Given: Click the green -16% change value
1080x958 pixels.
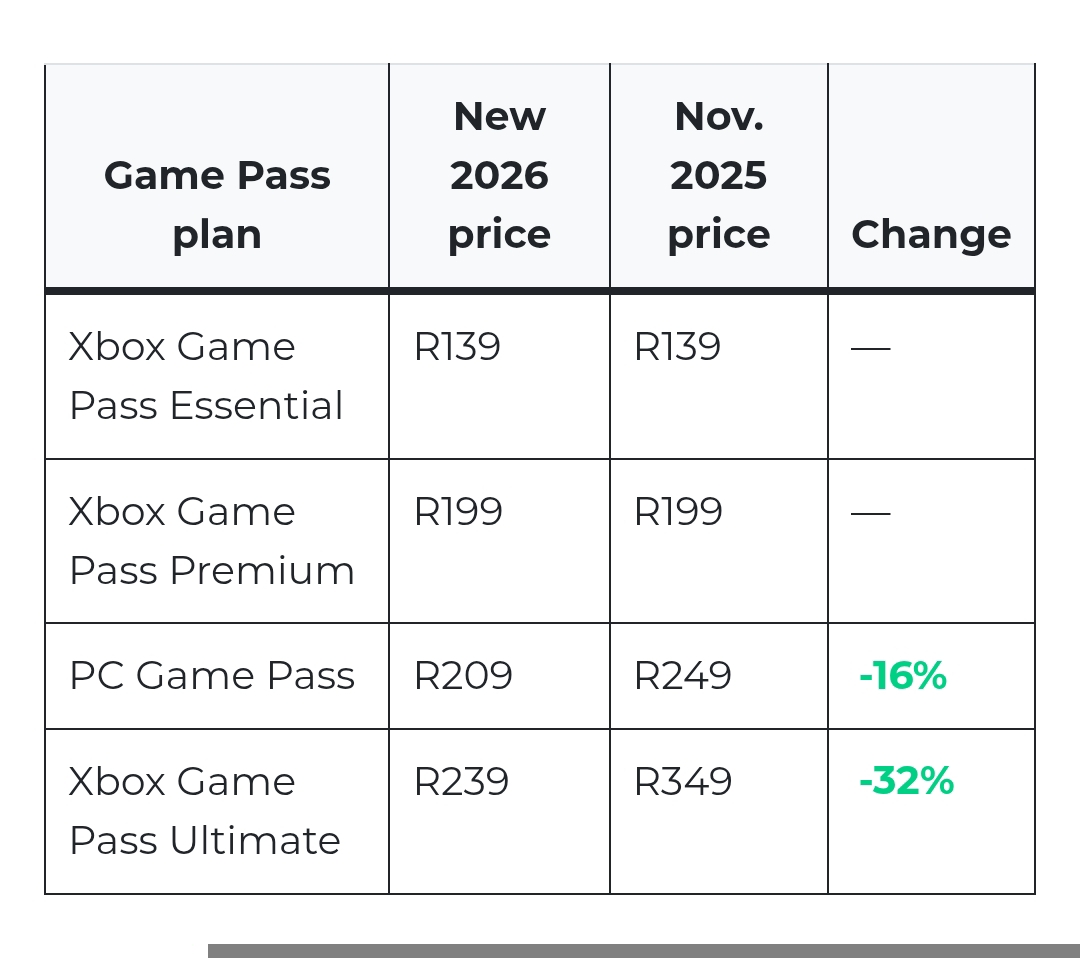Looking at the screenshot, I should tap(902, 676).
